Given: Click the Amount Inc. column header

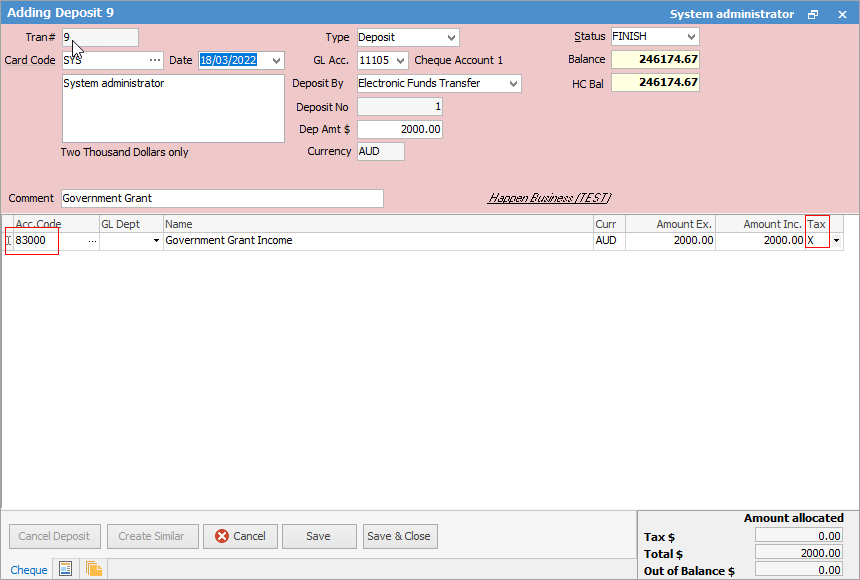Looking at the screenshot, I should coord(760,224).
